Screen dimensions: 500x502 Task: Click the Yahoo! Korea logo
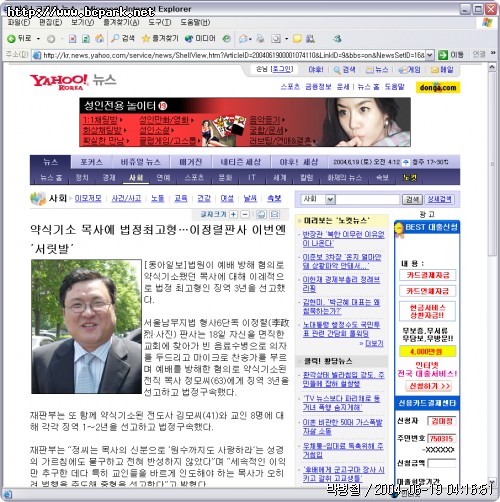coord(59,82)
